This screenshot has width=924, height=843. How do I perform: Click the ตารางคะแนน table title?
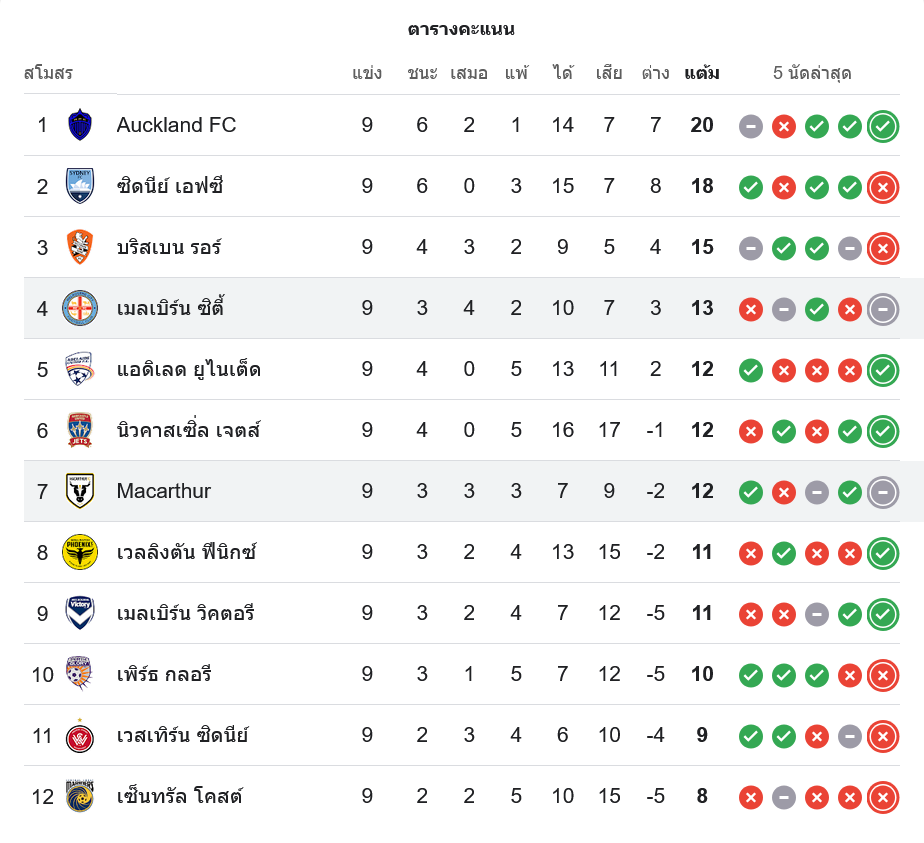click(x=461, y=29)
